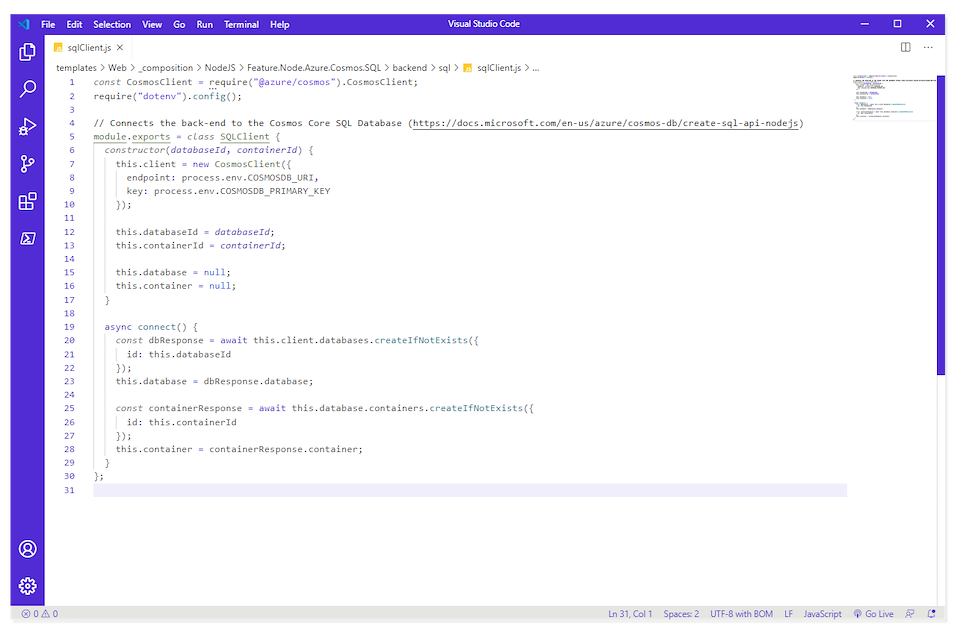The image size is (960, 632).
Task: Click the sql breadcrumb
Action: pos(444,68)
